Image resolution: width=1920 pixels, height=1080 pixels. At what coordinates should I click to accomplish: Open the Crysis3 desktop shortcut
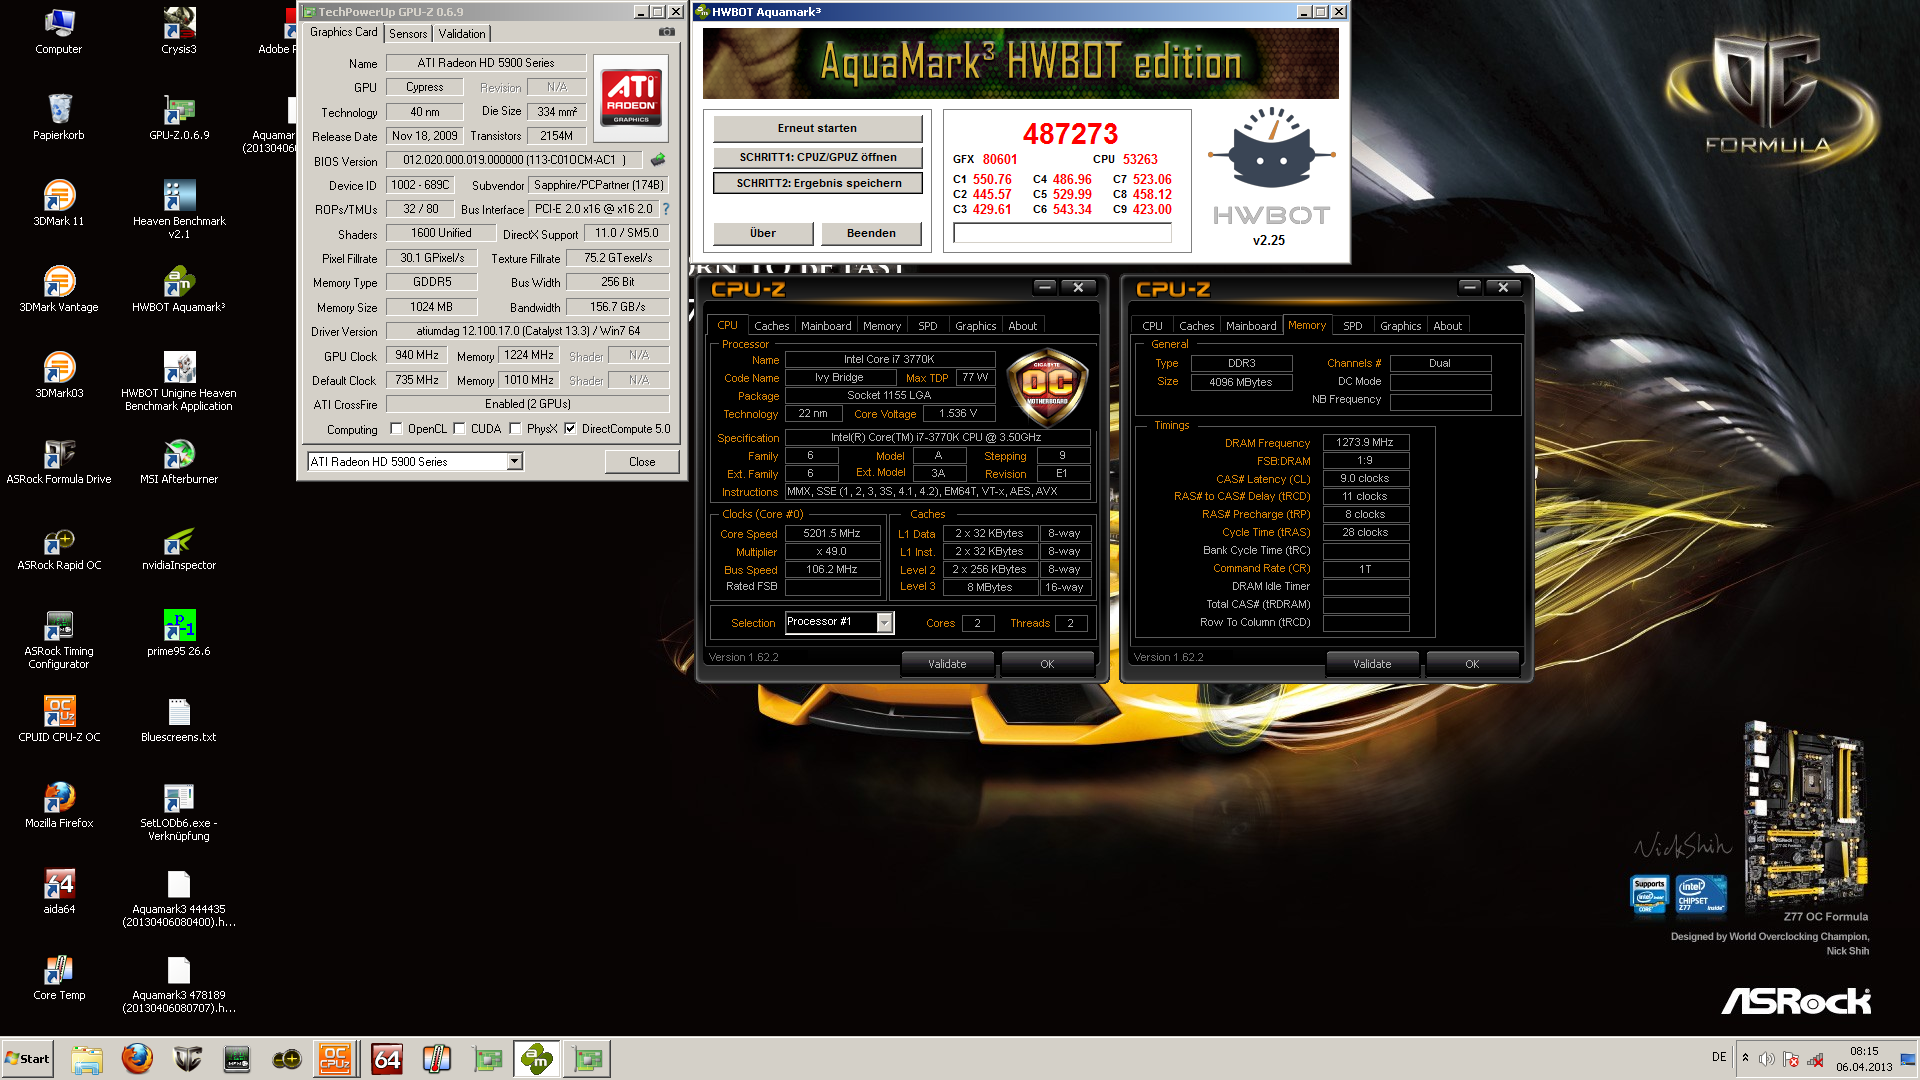click(179, 30)
